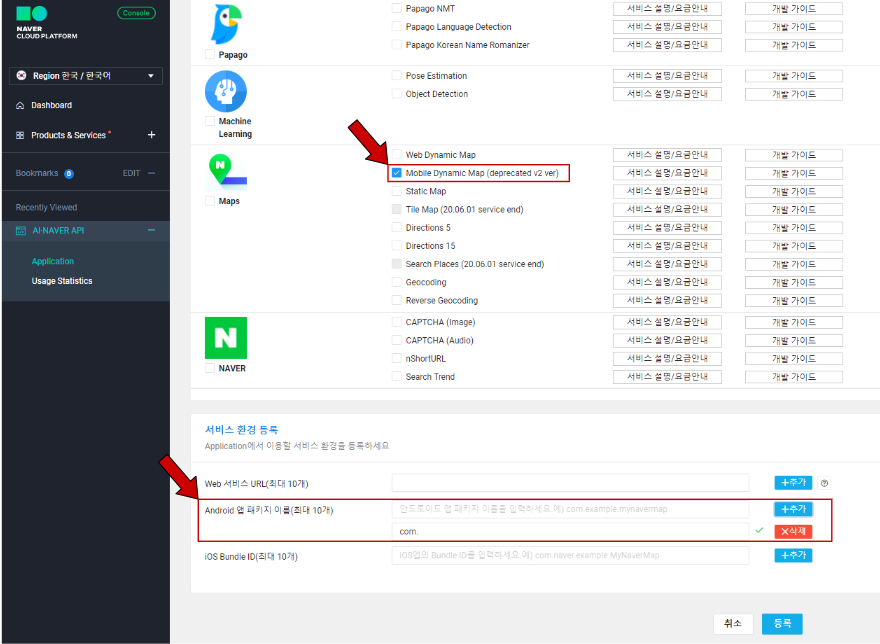Click the Bookmarks count badge
880x644 pixels.
click(68, 173)
